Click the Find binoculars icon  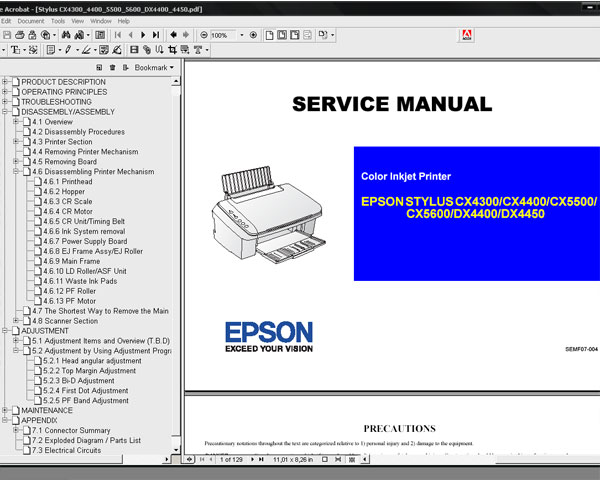pyautogui.click(x=66, y=35)
